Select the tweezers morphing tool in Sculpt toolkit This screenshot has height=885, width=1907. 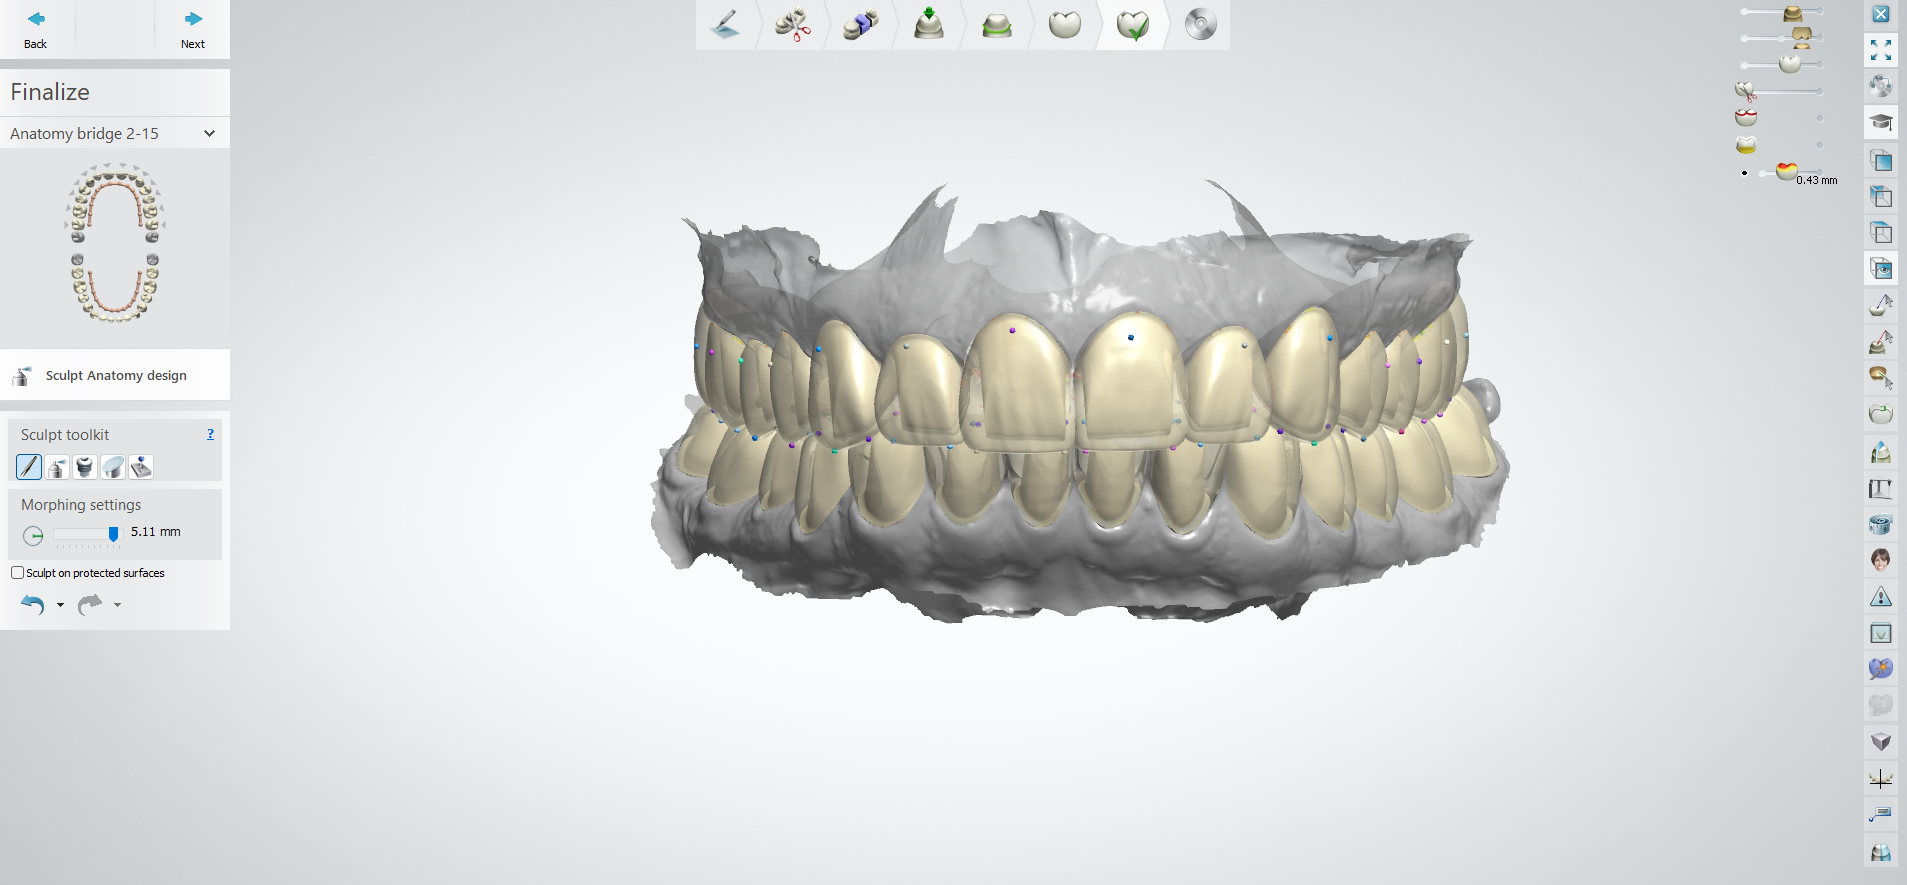[29, 467]
